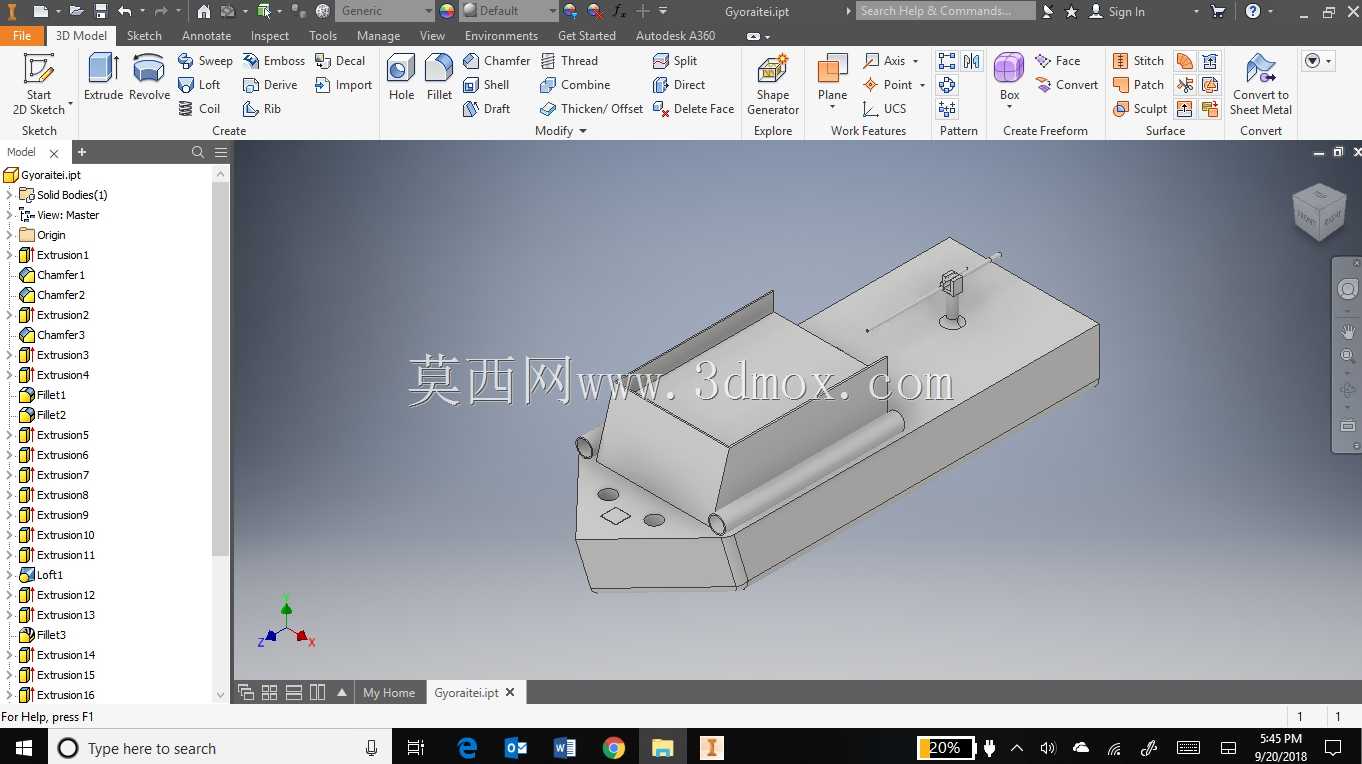Open the Environments tab
This screenshot has height=764, width=1362.
coord(501,35)
